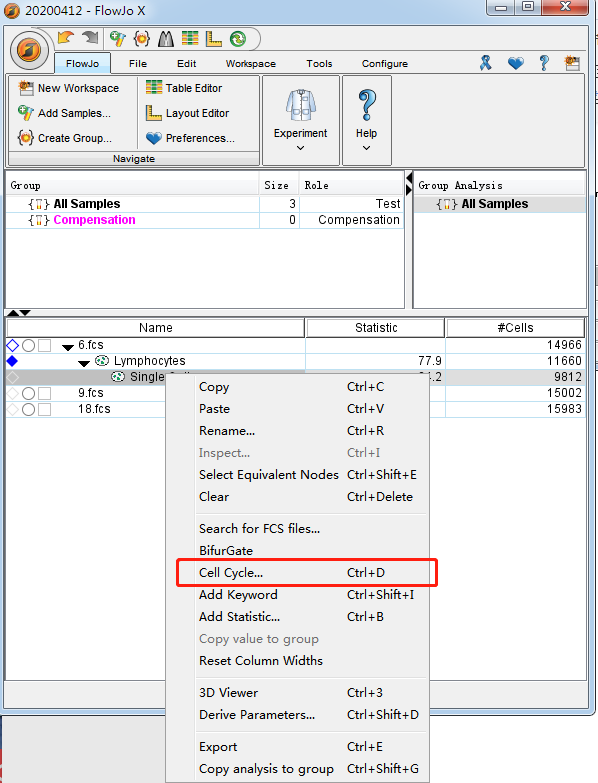Click the blue heart icon at top right
Screen dimensions: 598x783
516,63
